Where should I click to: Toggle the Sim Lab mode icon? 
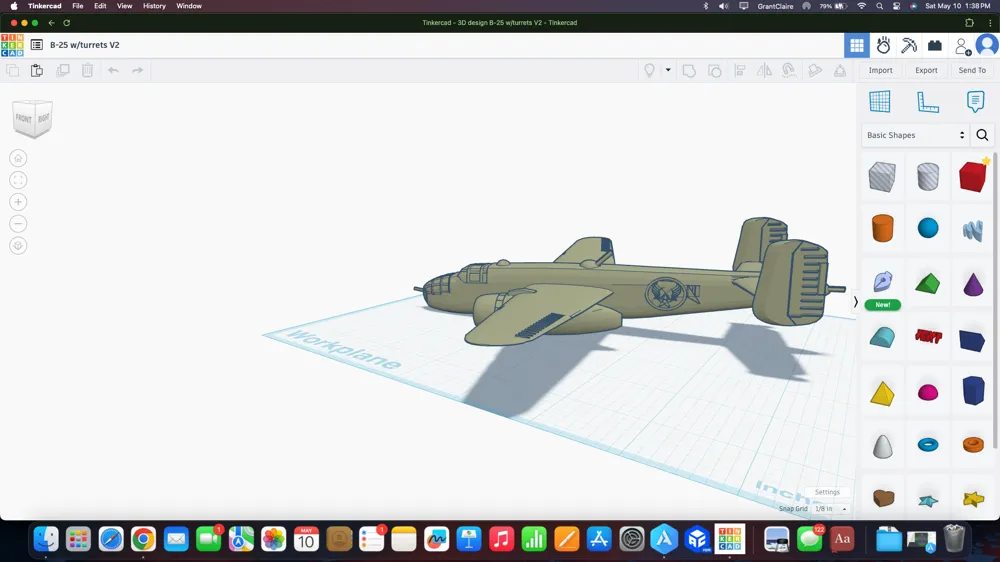(883, 45)
